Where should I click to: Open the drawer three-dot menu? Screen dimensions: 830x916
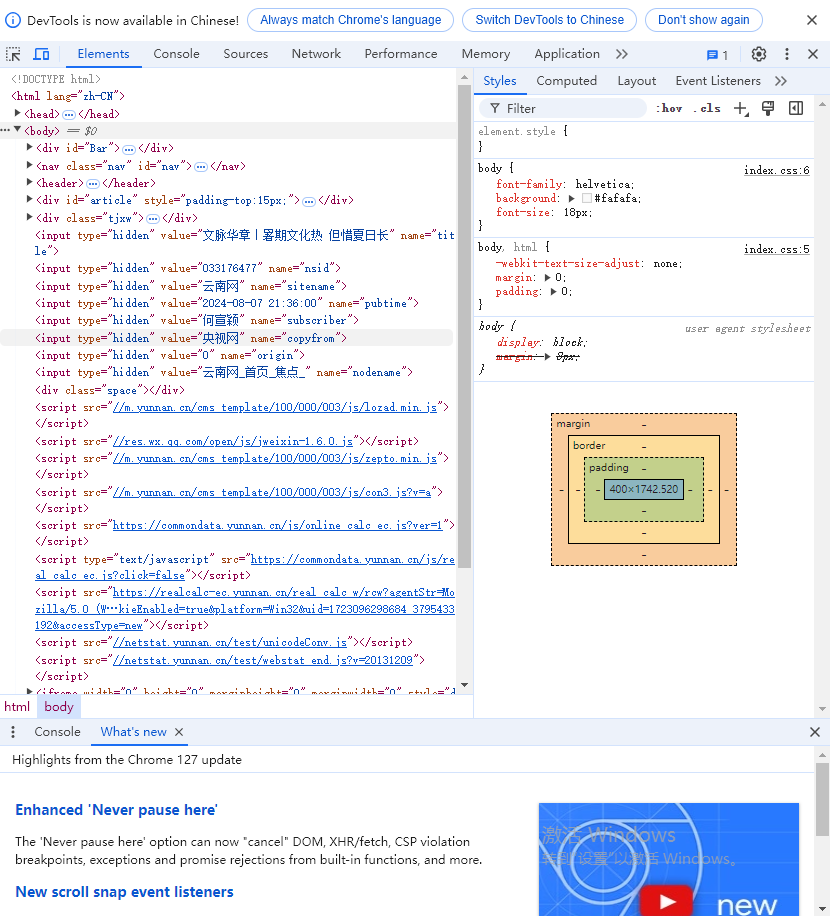13,732
